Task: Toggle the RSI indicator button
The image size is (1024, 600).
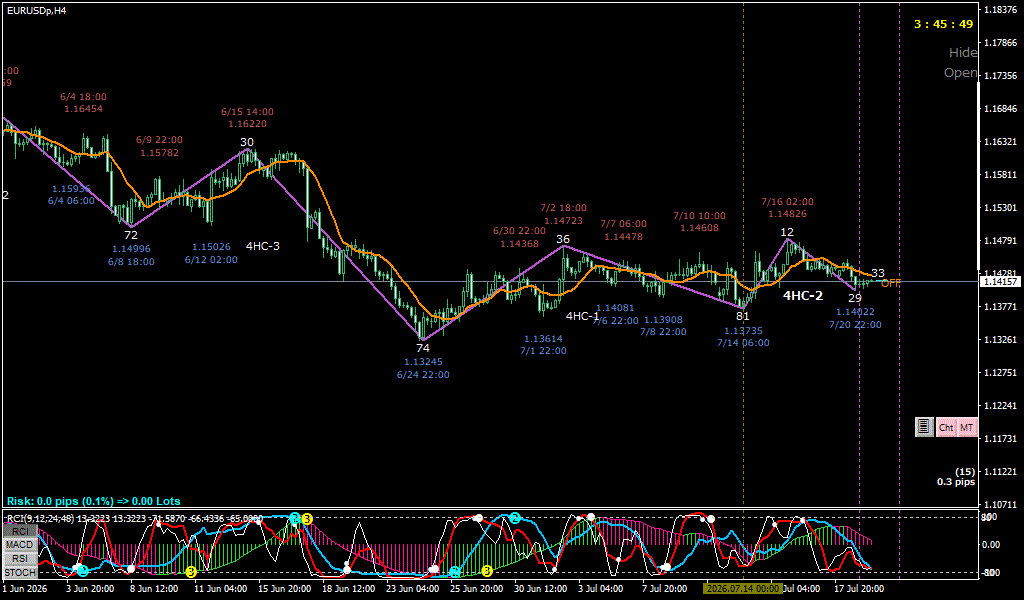Action: (20, 558)
